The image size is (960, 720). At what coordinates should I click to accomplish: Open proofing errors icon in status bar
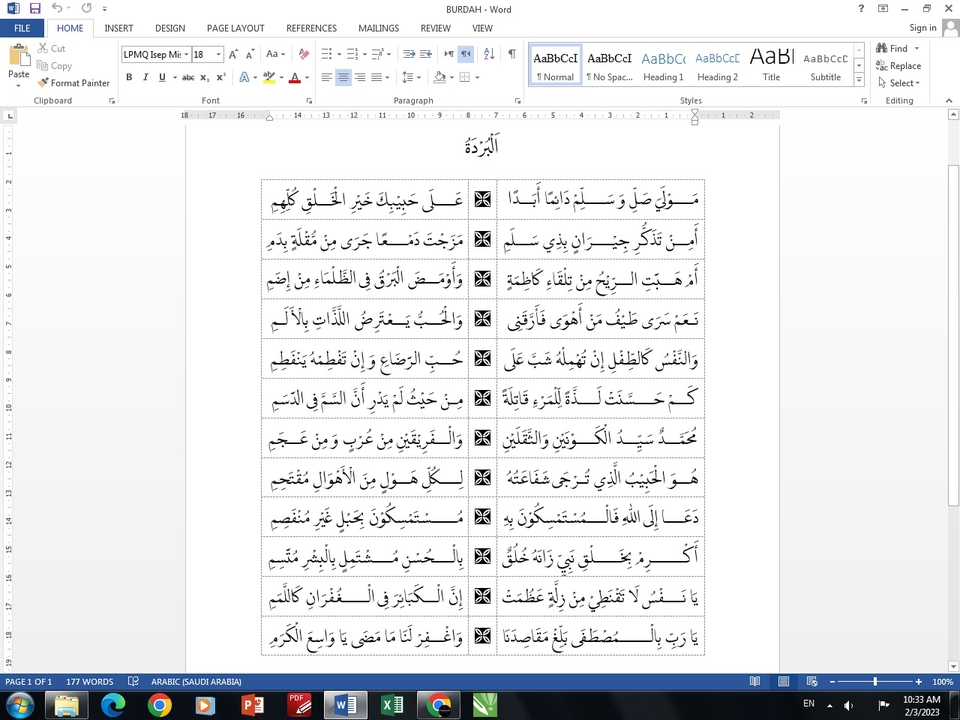click(x=133, y=681)
